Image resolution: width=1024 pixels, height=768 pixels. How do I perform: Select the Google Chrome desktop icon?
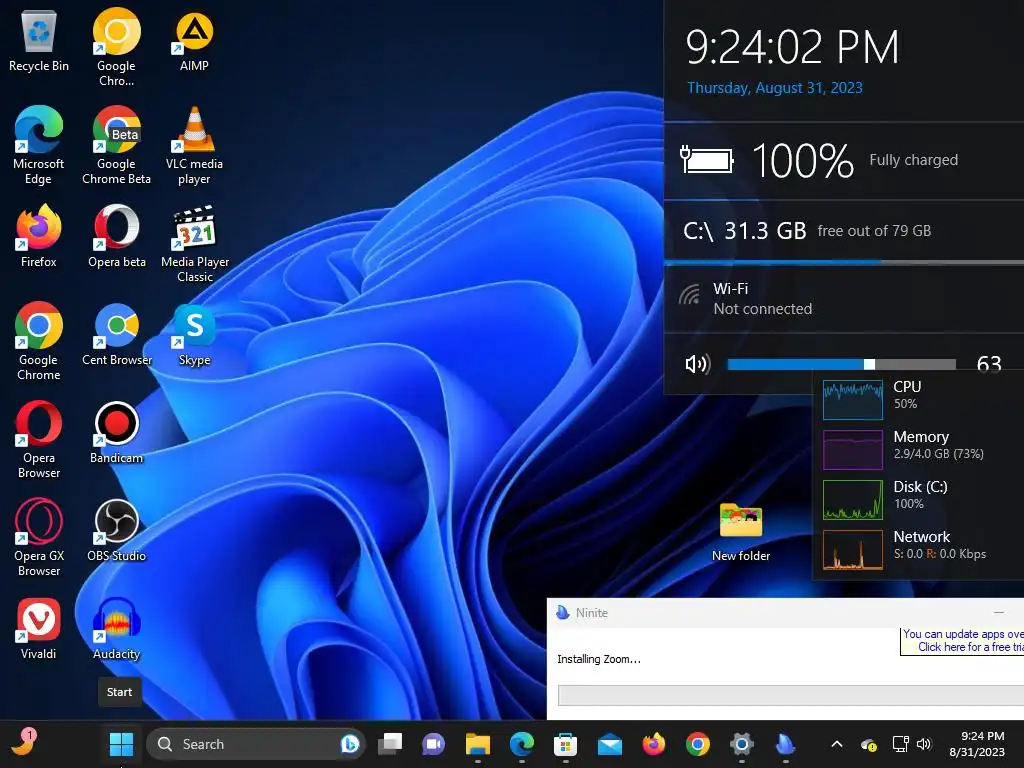(39, 341)
